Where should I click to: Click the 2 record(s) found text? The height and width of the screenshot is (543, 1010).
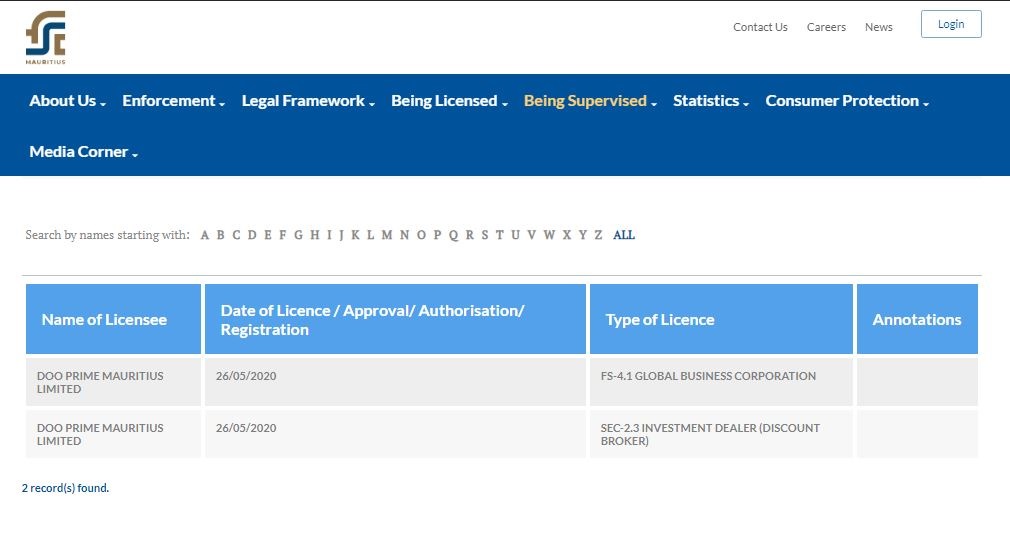click(65, 488)
